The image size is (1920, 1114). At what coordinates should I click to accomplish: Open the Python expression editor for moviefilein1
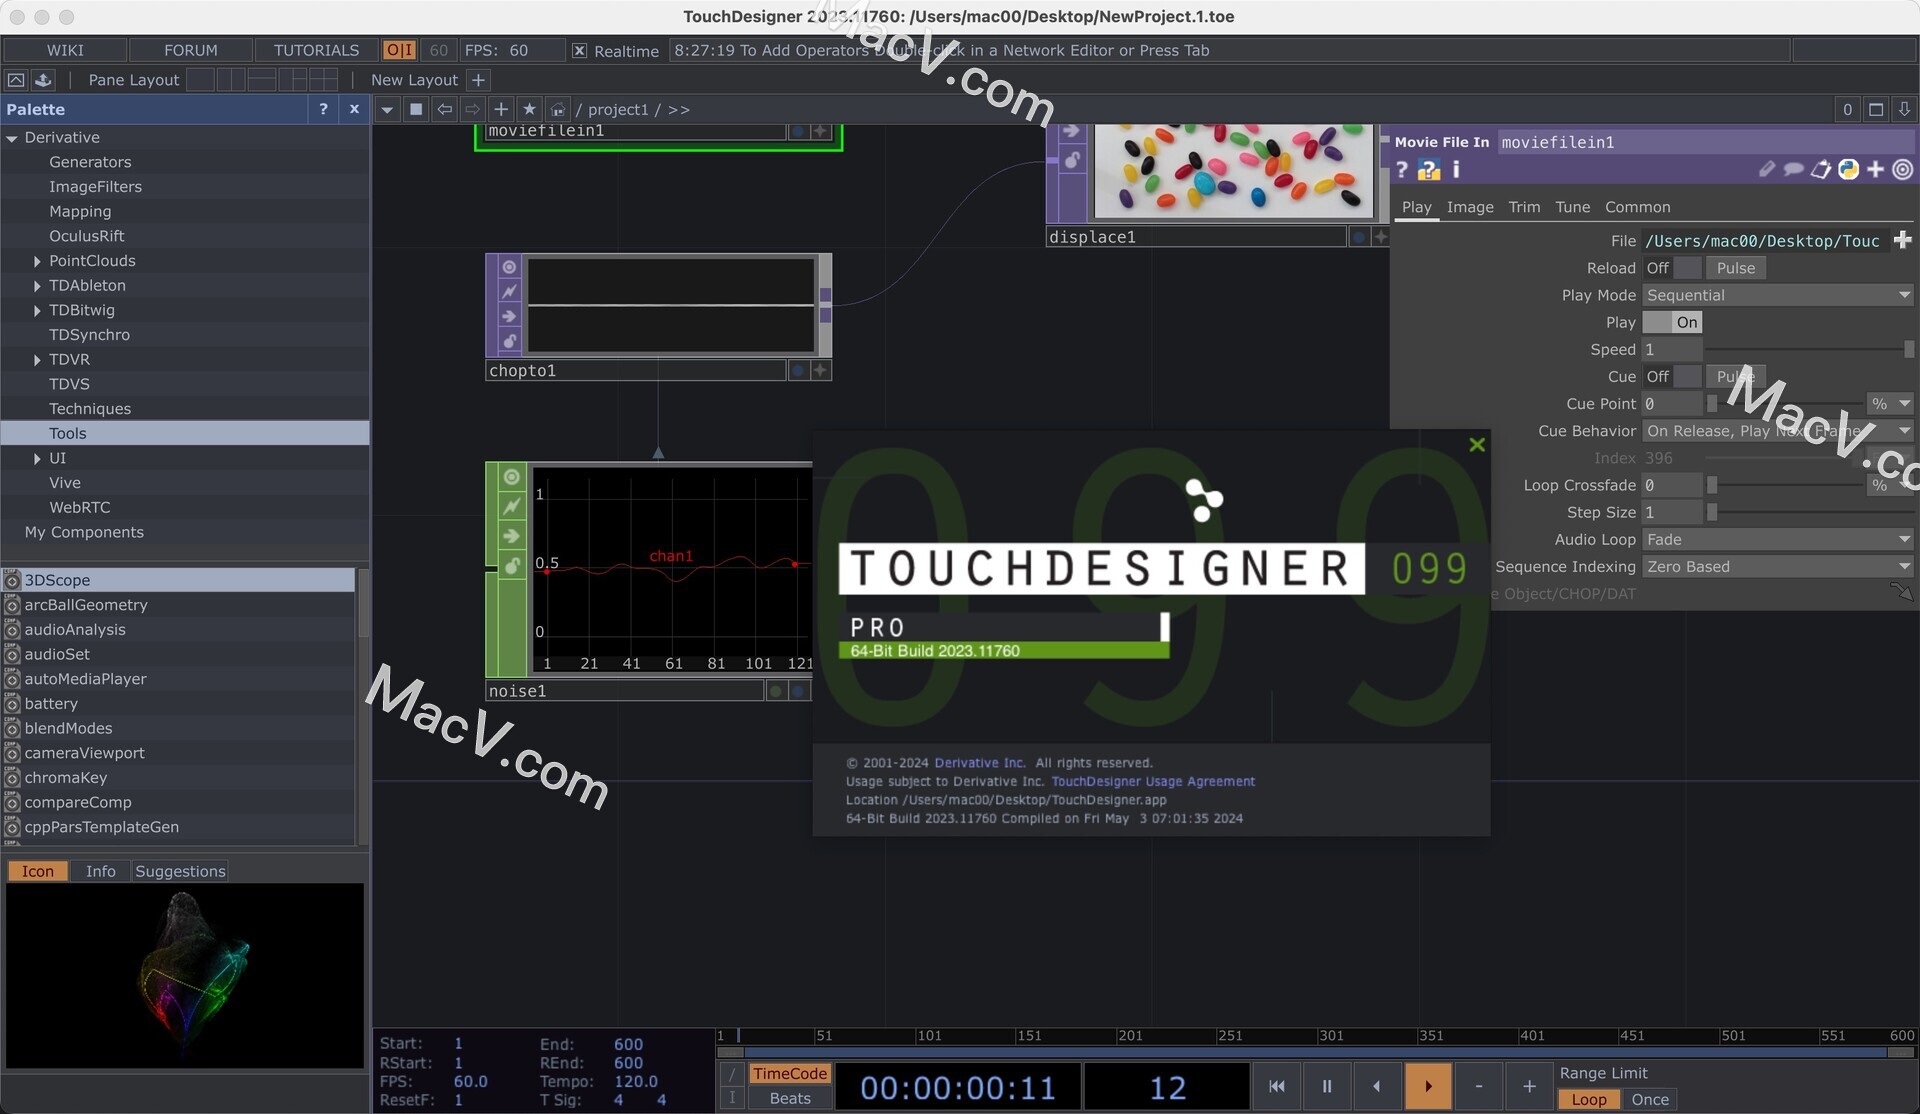click(1847, 169)
